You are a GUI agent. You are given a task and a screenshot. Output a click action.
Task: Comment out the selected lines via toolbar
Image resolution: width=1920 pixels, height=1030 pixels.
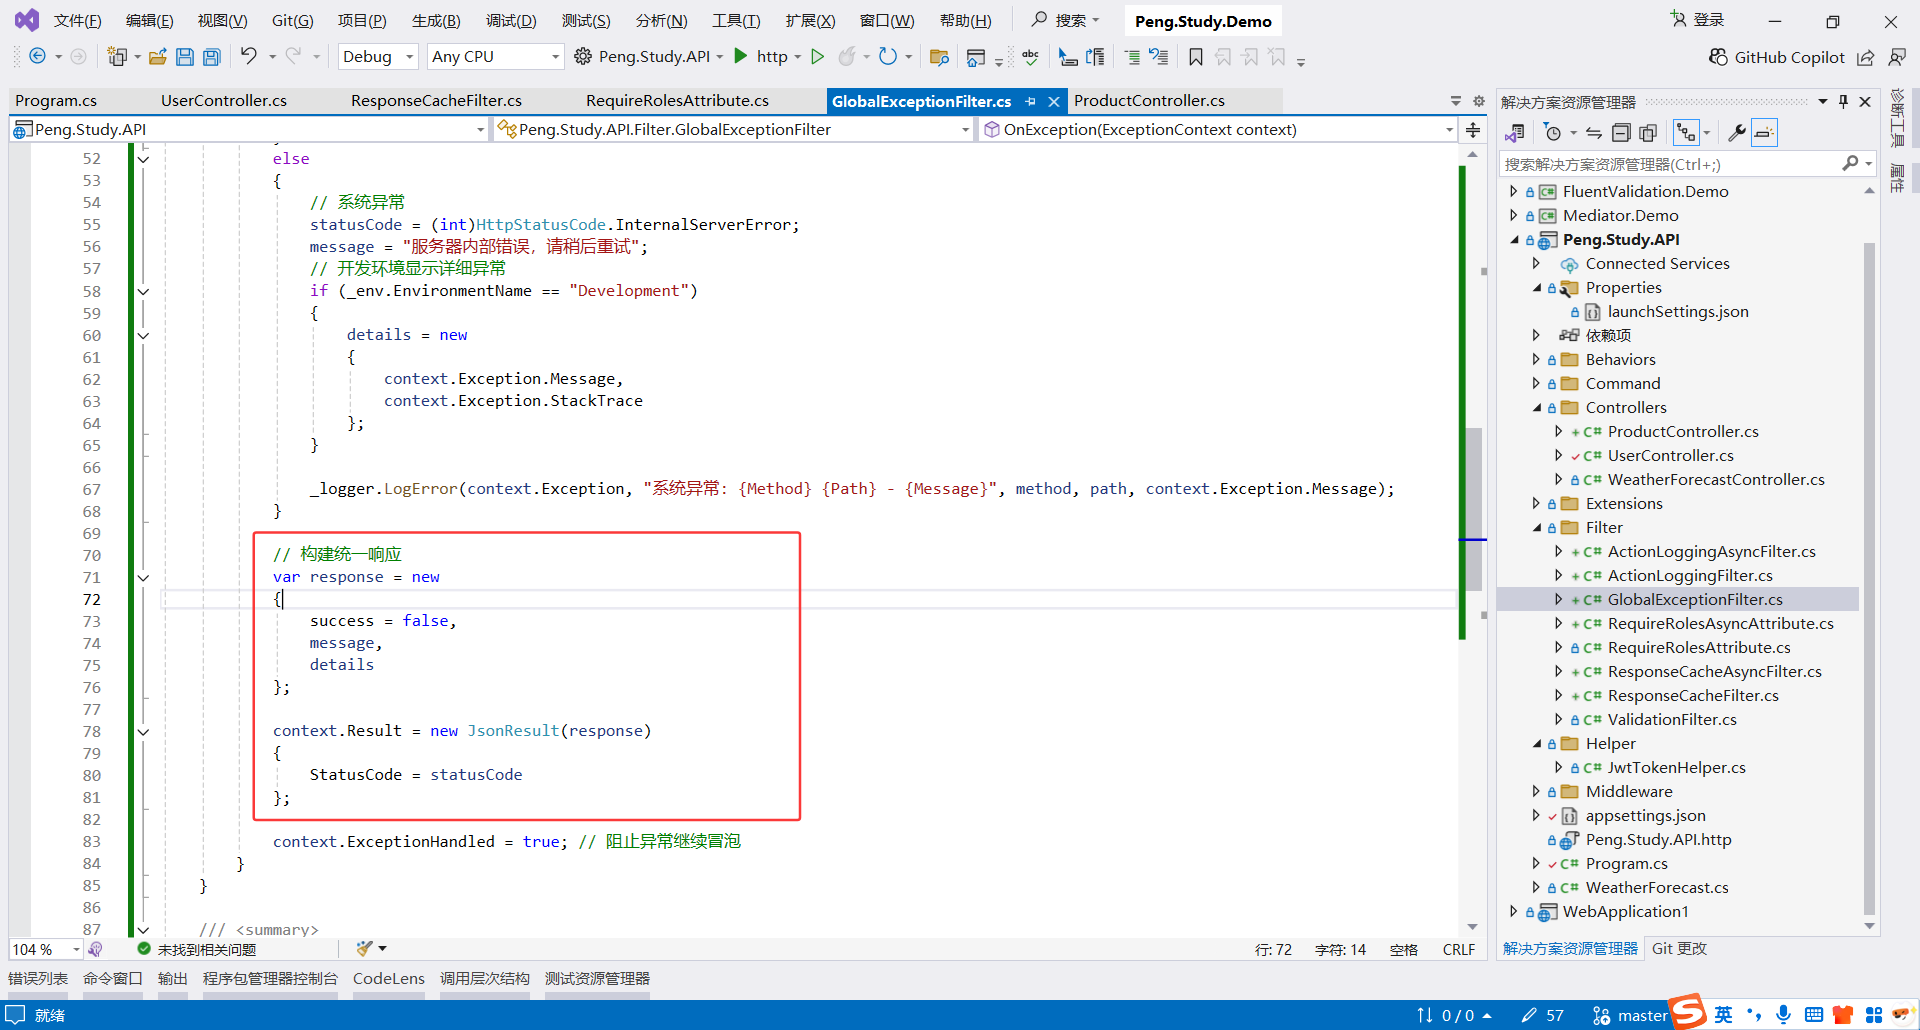(1132, 57)
